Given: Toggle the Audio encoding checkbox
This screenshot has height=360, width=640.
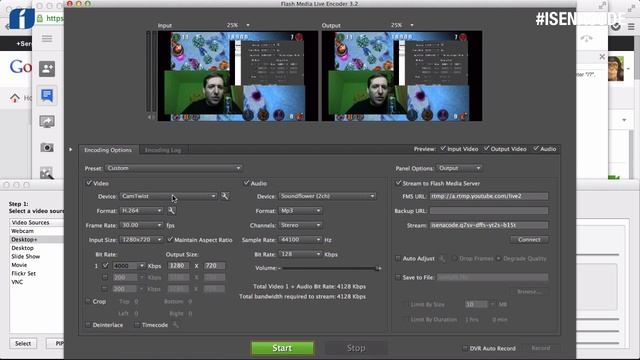Looking at the screenshot, I should coord(246,183).
